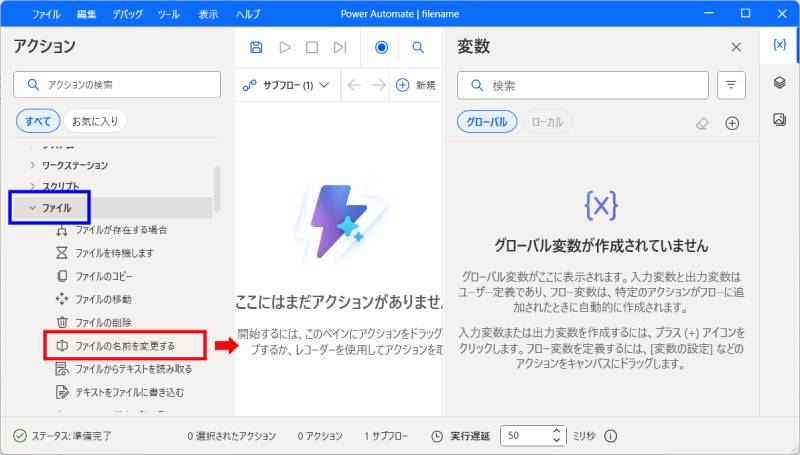Open the ファイル menu

coord(46,14)
